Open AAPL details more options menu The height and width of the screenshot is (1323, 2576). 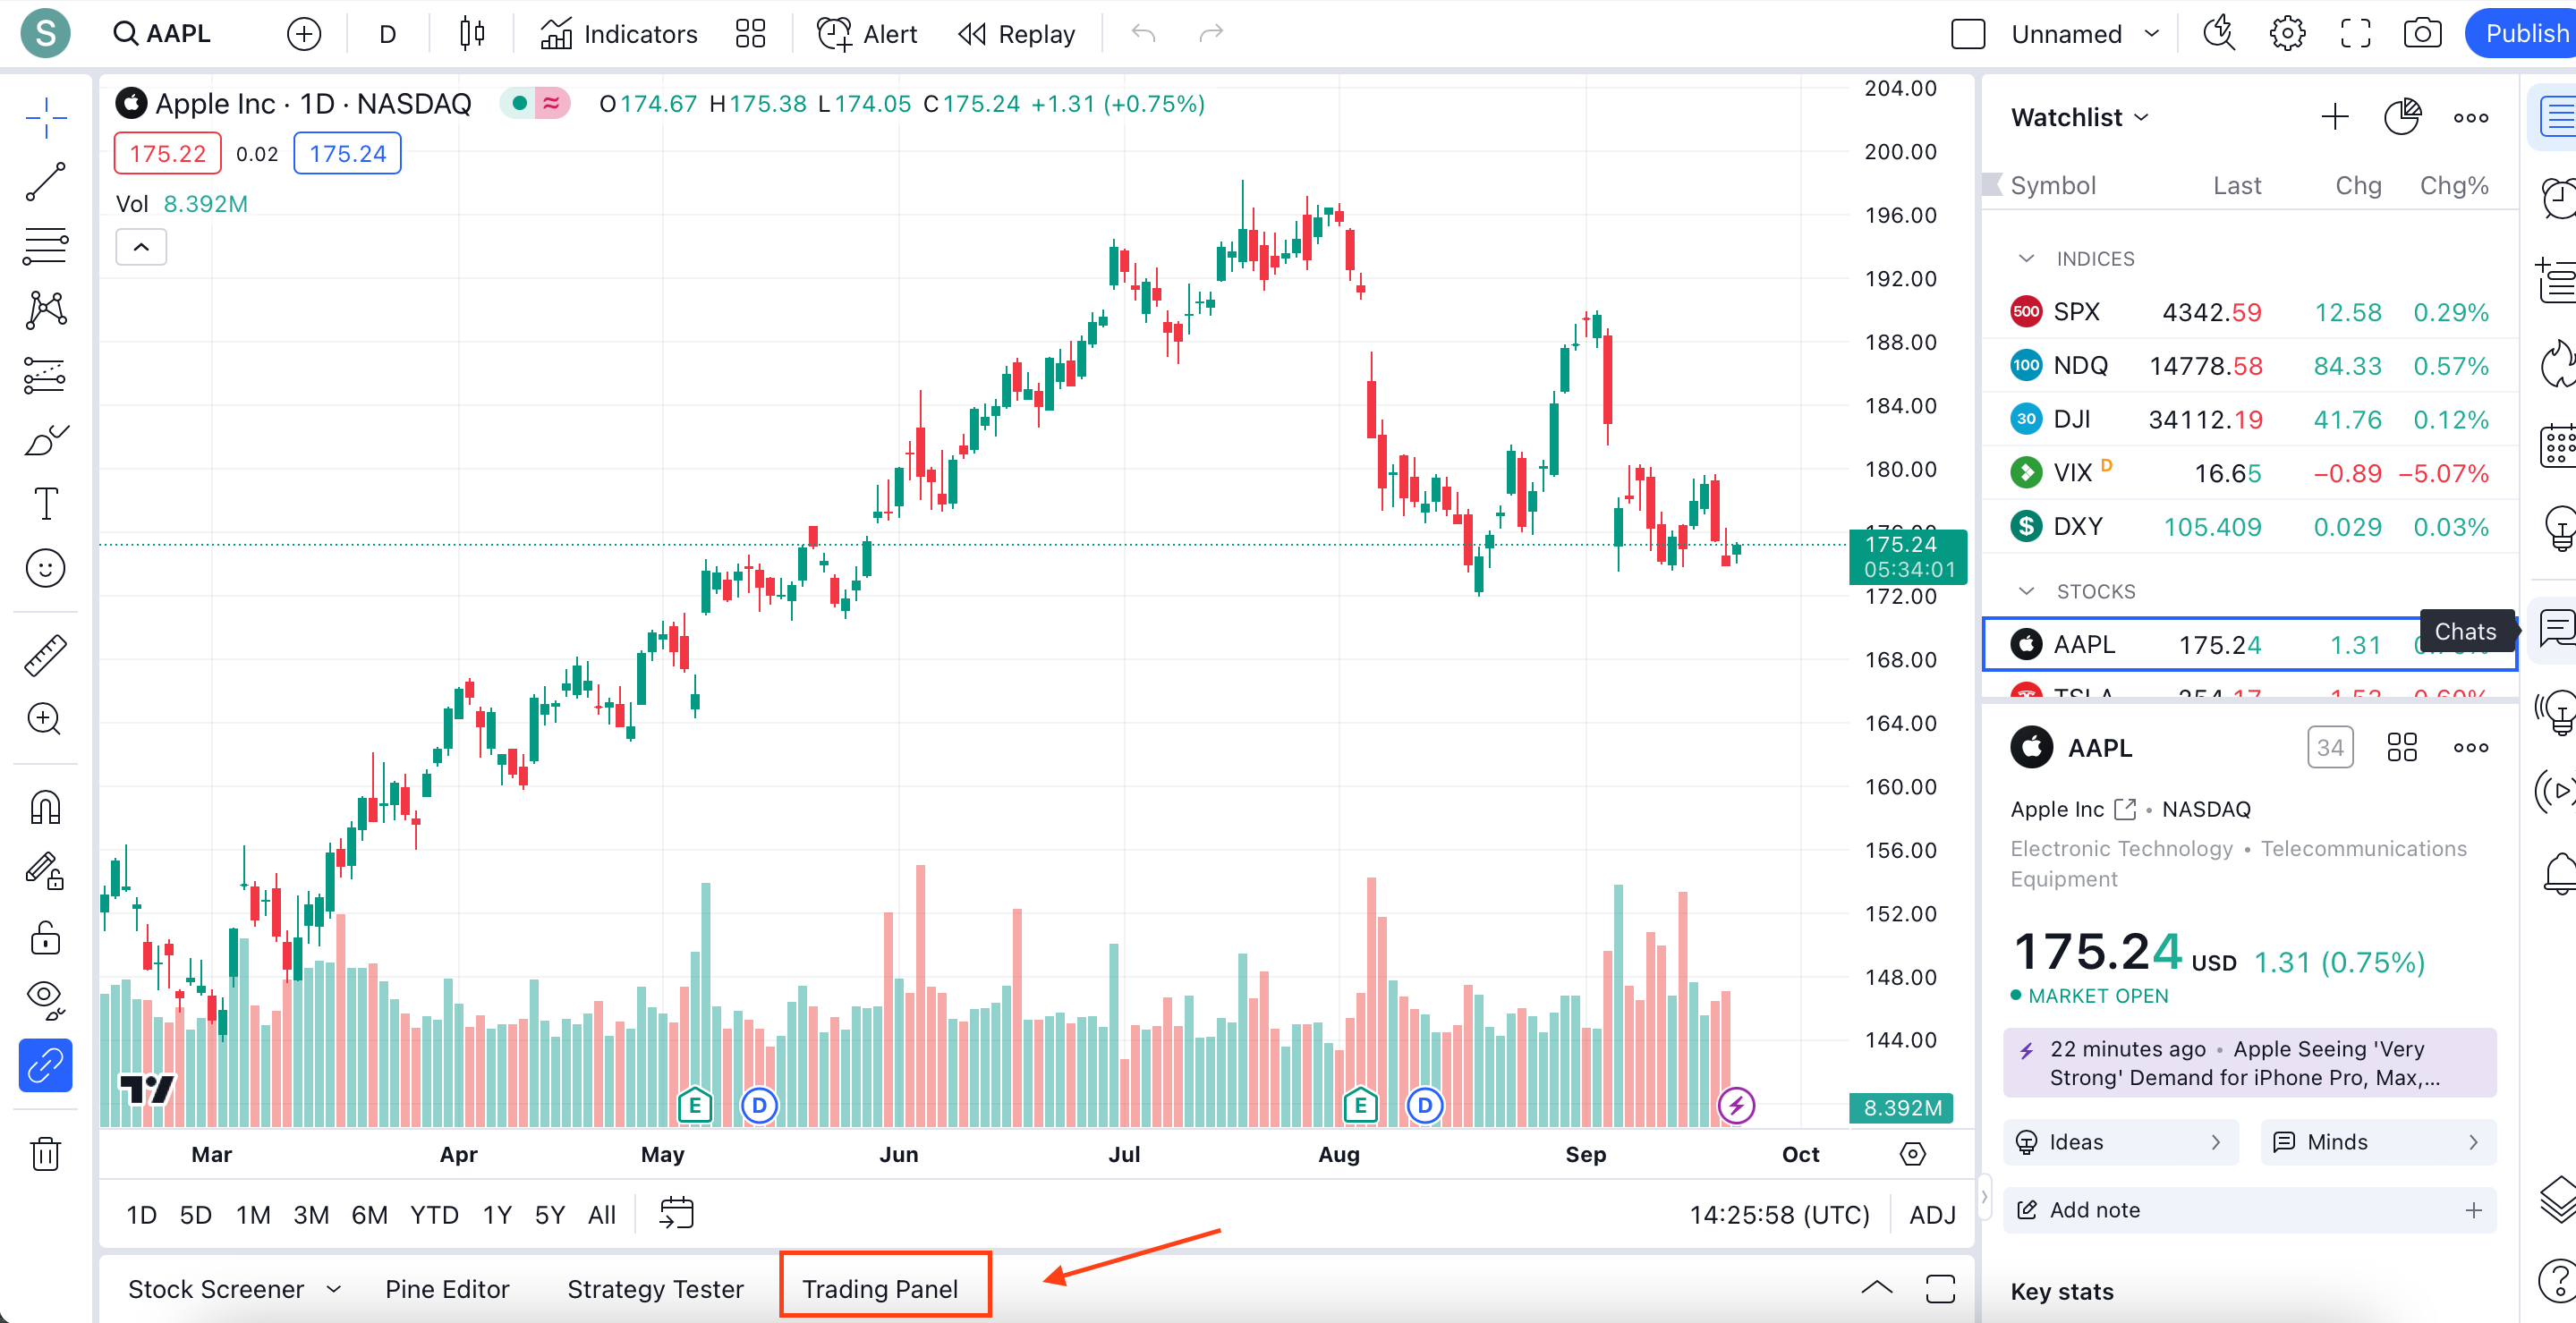2470,748
